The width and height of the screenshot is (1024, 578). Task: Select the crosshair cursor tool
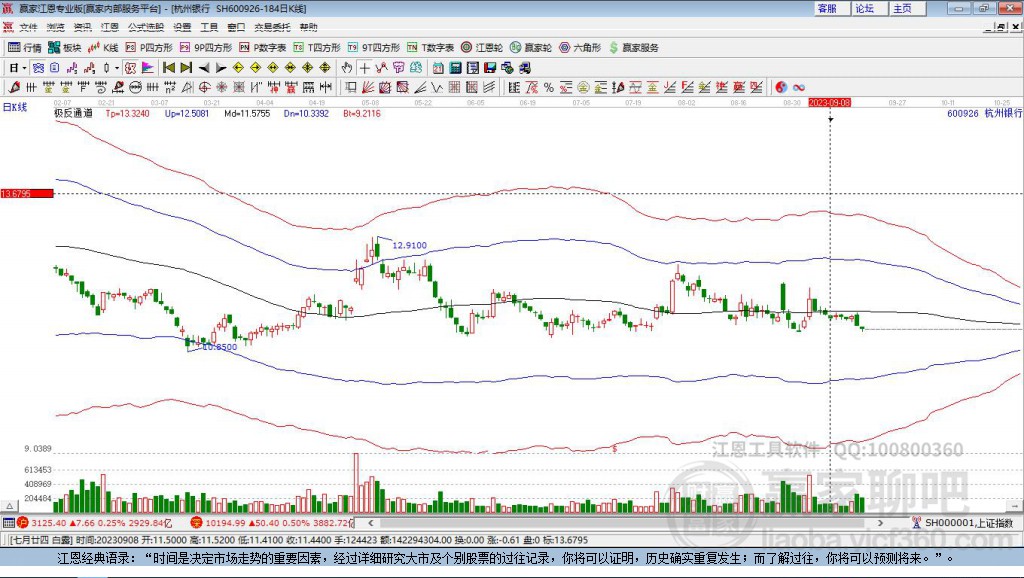(x=364, y=68)
